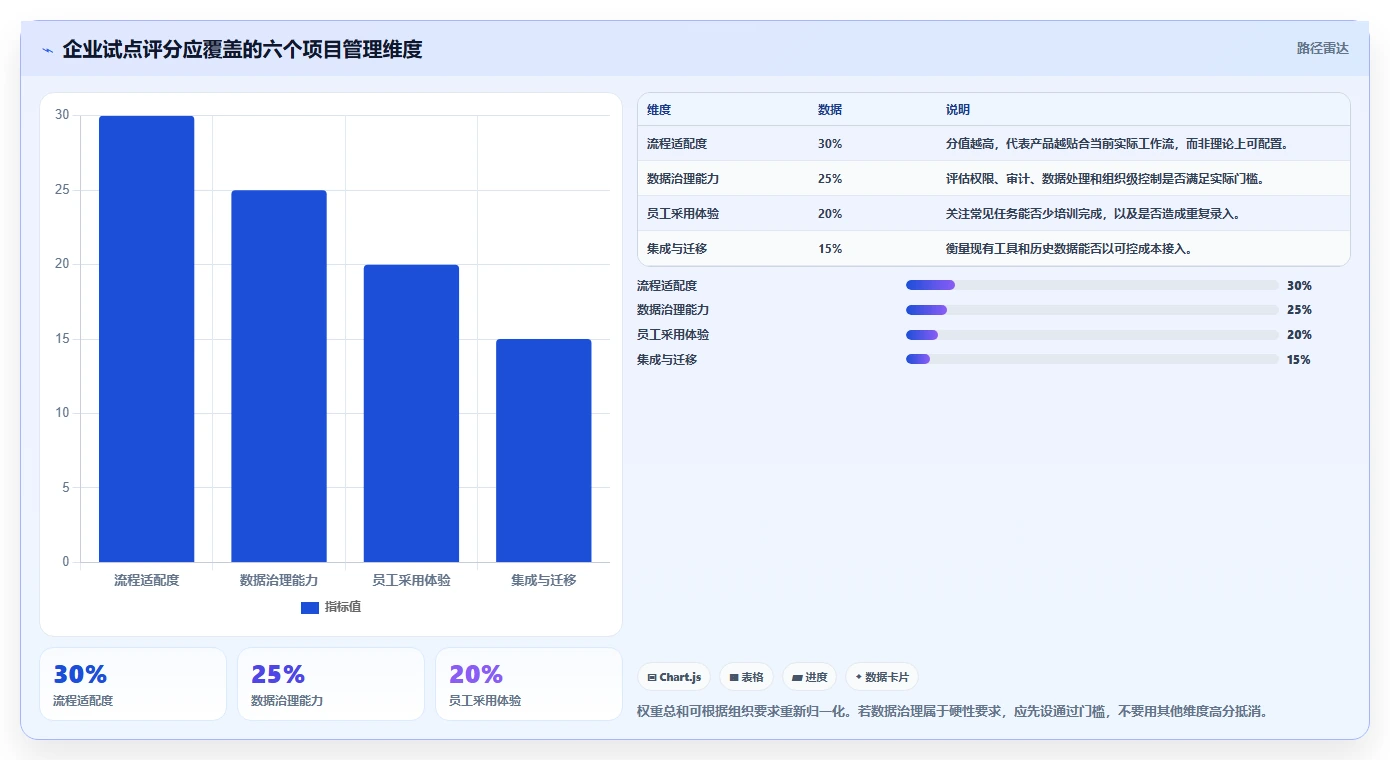Select the 数据卡片 chip

point(882,677)
